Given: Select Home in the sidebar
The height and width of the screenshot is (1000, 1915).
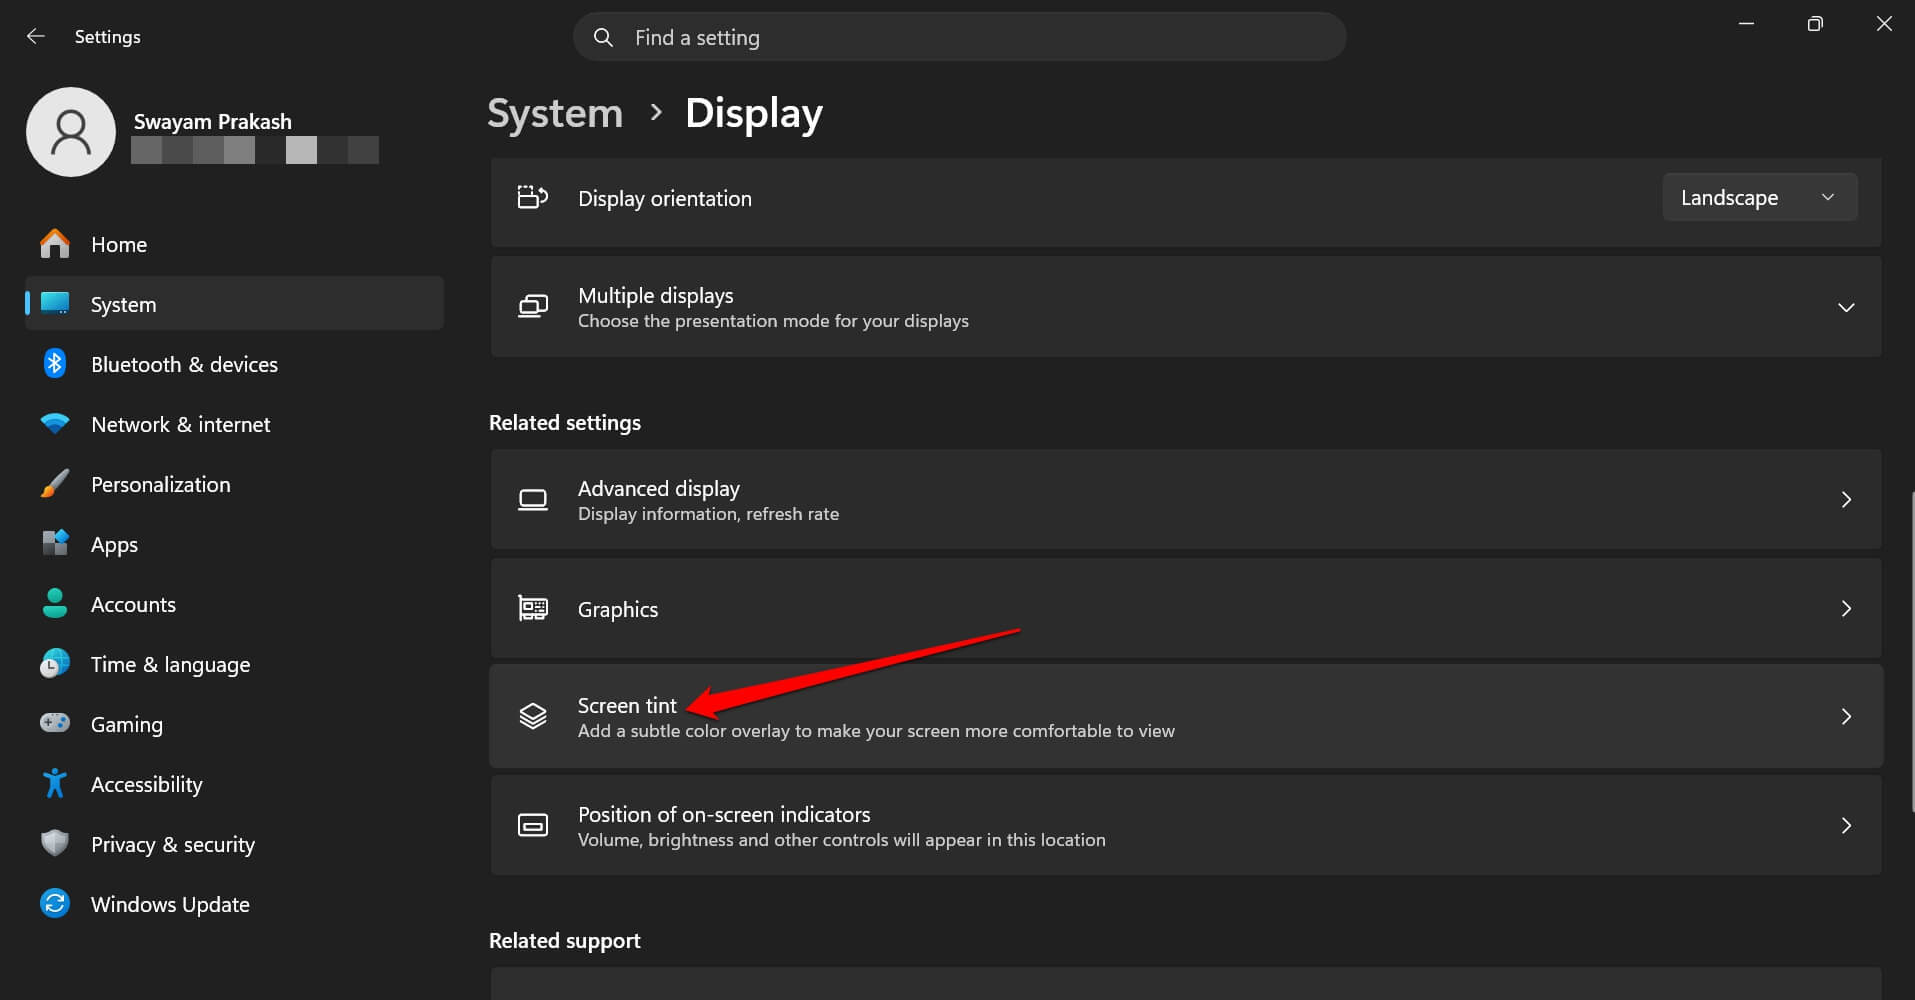Looking at the screenshot, I should [234, 244].
